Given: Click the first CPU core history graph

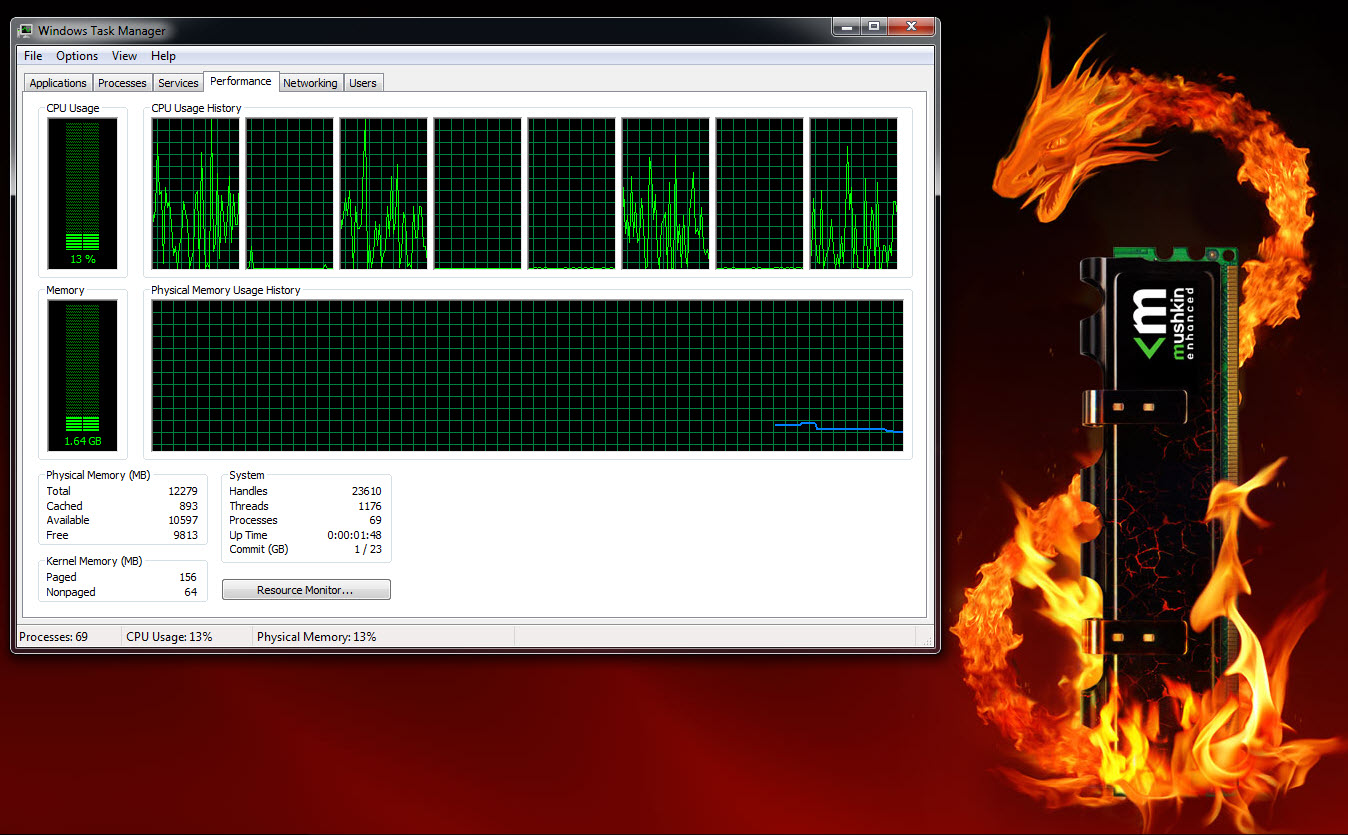Looking at the screenshot, I should coord(195,193).
